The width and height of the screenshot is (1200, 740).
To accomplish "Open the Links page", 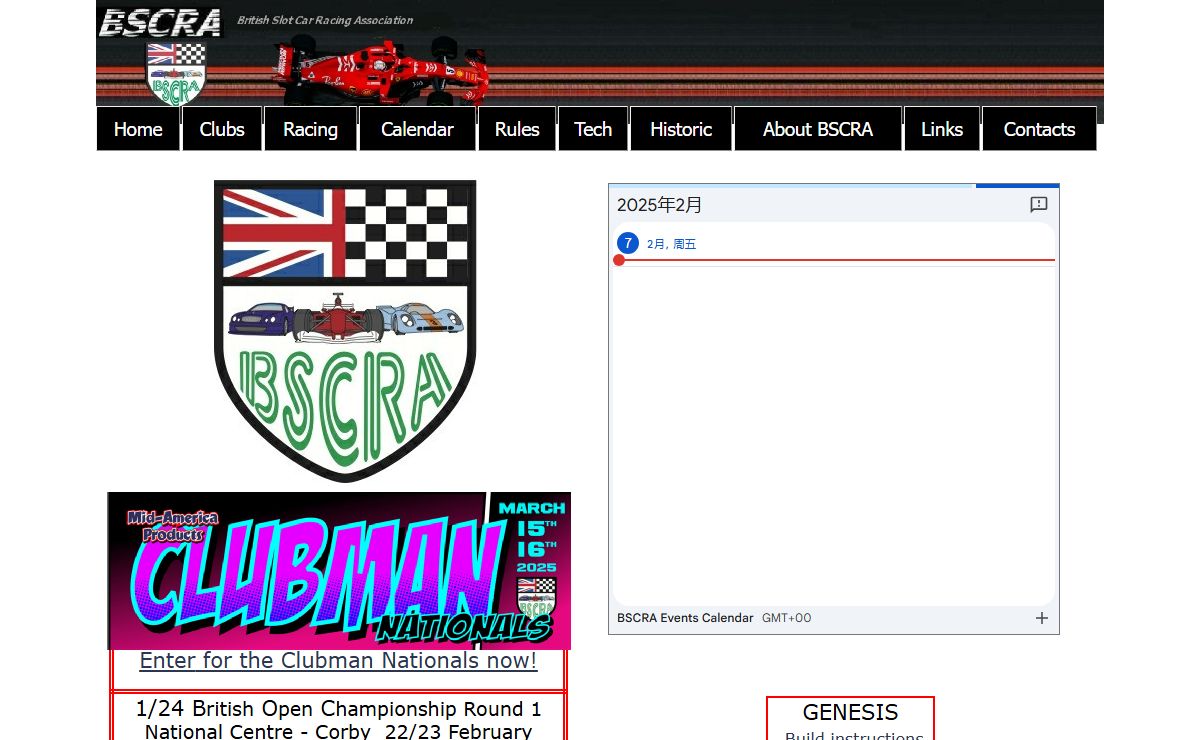I will tap(942, 129).
